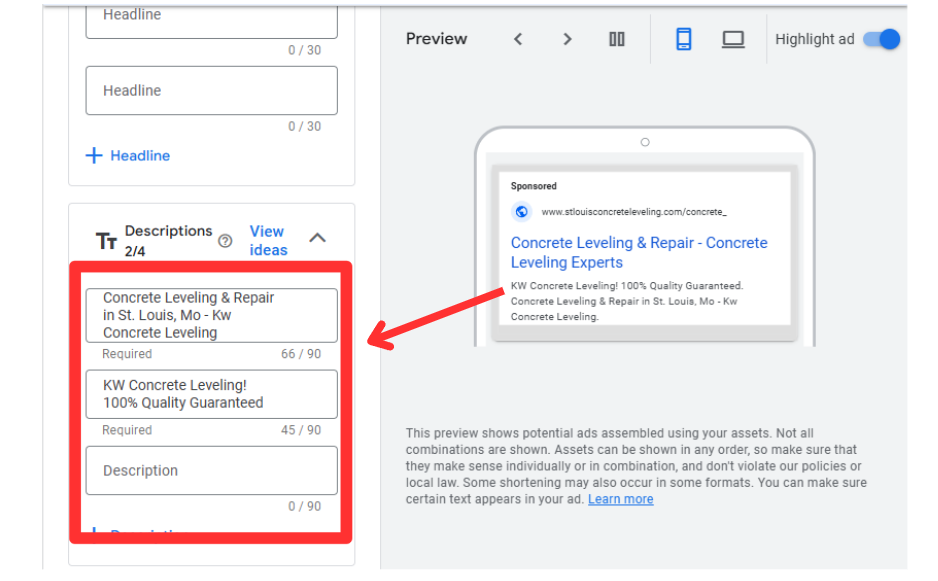Click the text-size icon beside Descriptions

[x=106, y=241]
